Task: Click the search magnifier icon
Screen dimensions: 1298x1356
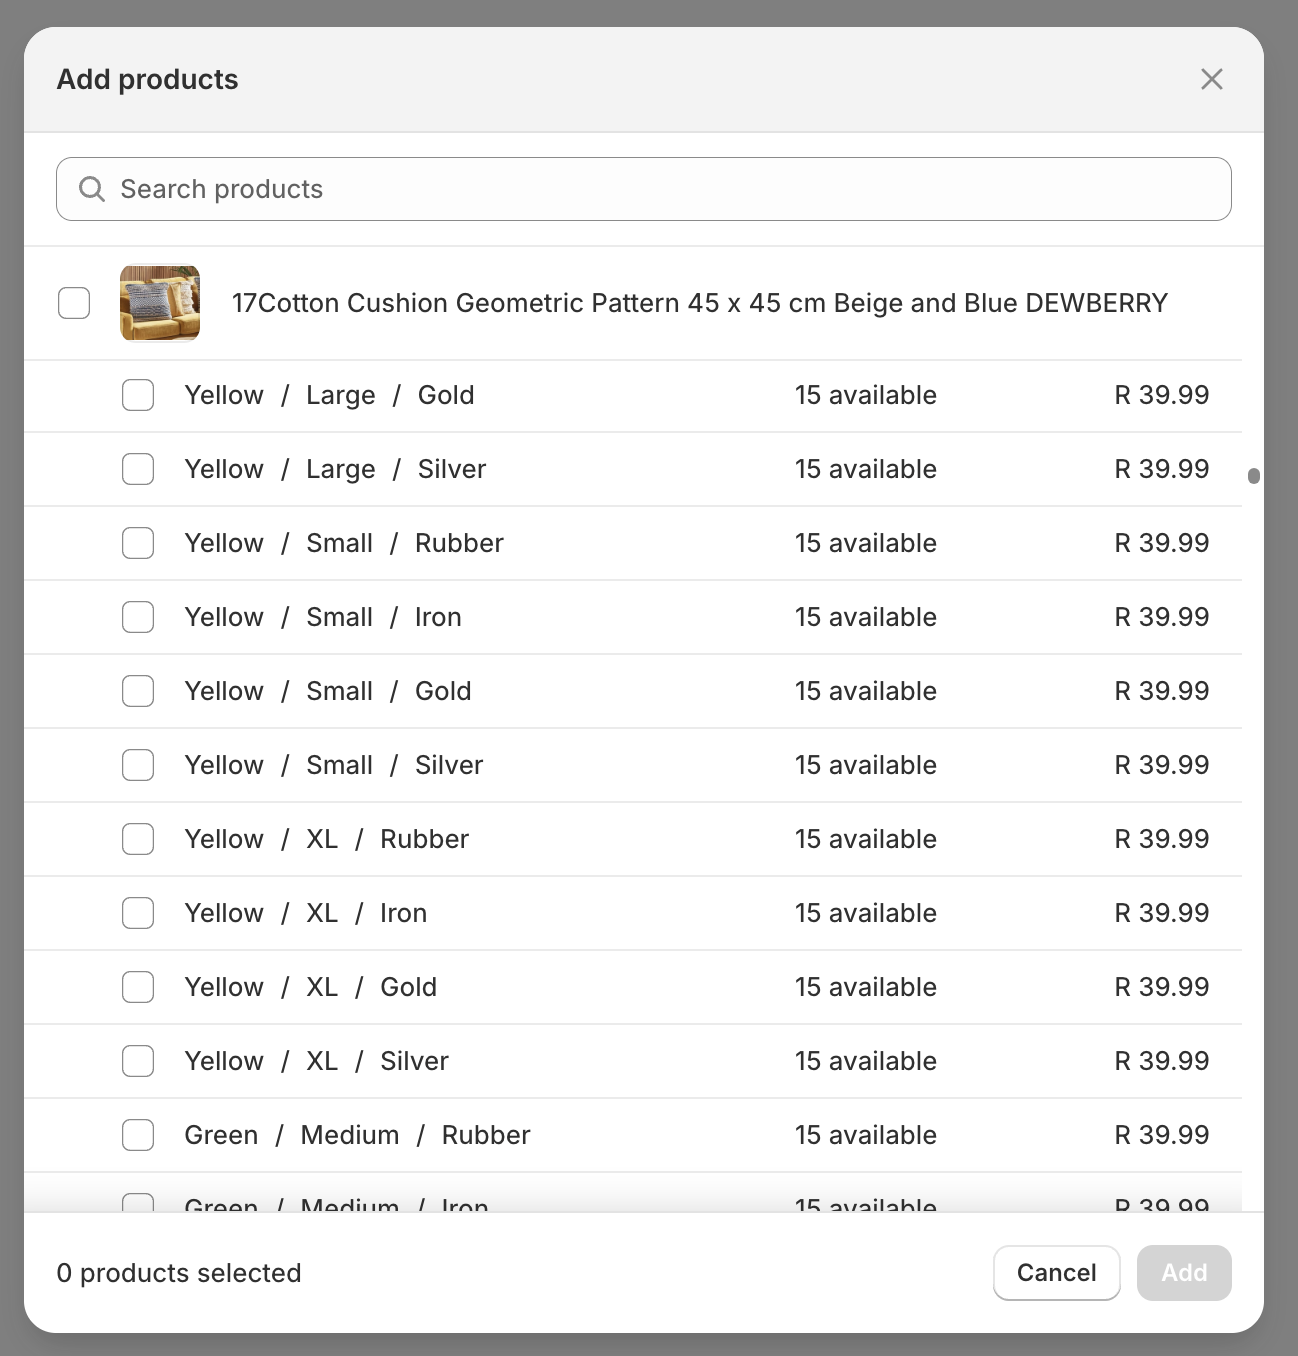Action: coord(92,189)
